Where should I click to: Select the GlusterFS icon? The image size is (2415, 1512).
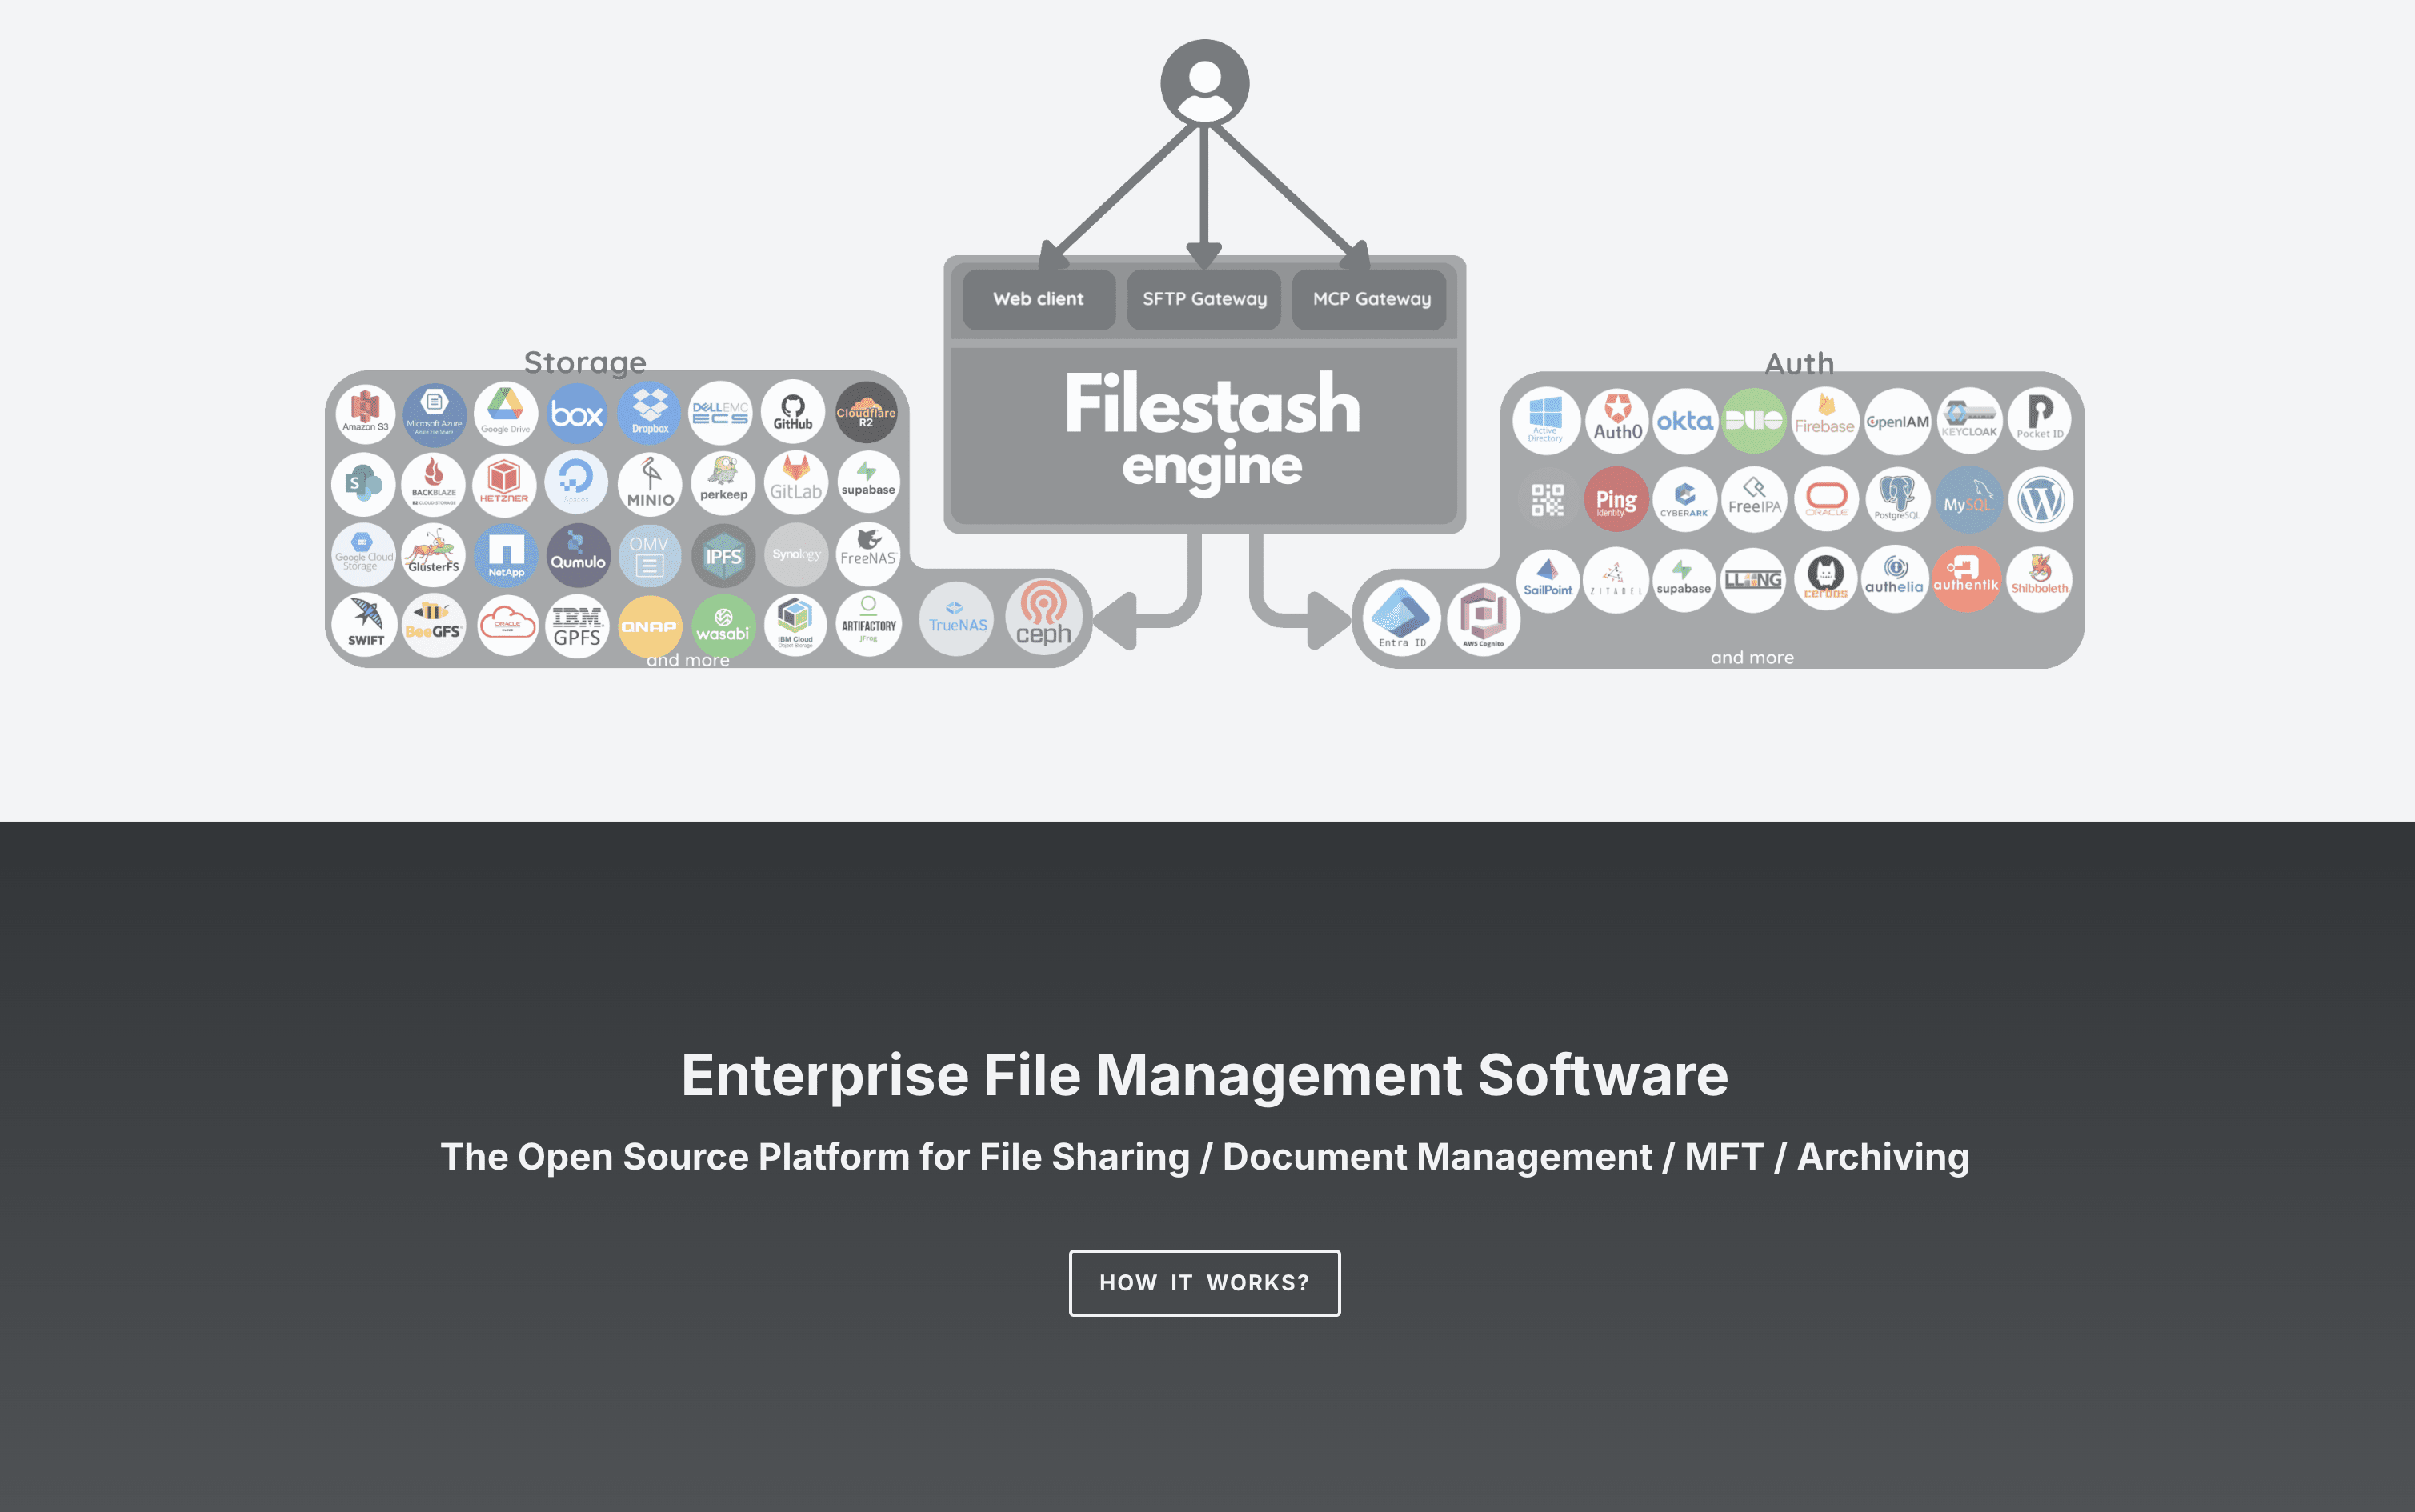click(x=434, y=555)
